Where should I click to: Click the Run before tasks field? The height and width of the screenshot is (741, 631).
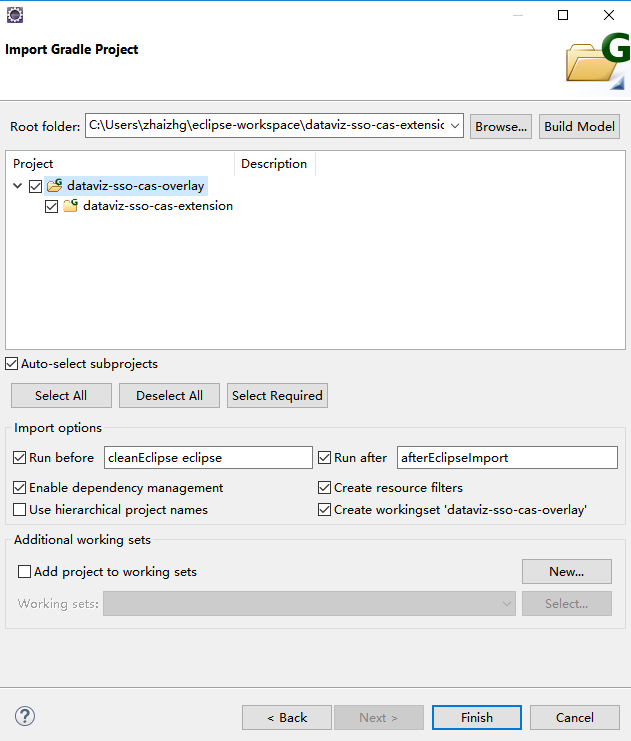coord(208,458)
